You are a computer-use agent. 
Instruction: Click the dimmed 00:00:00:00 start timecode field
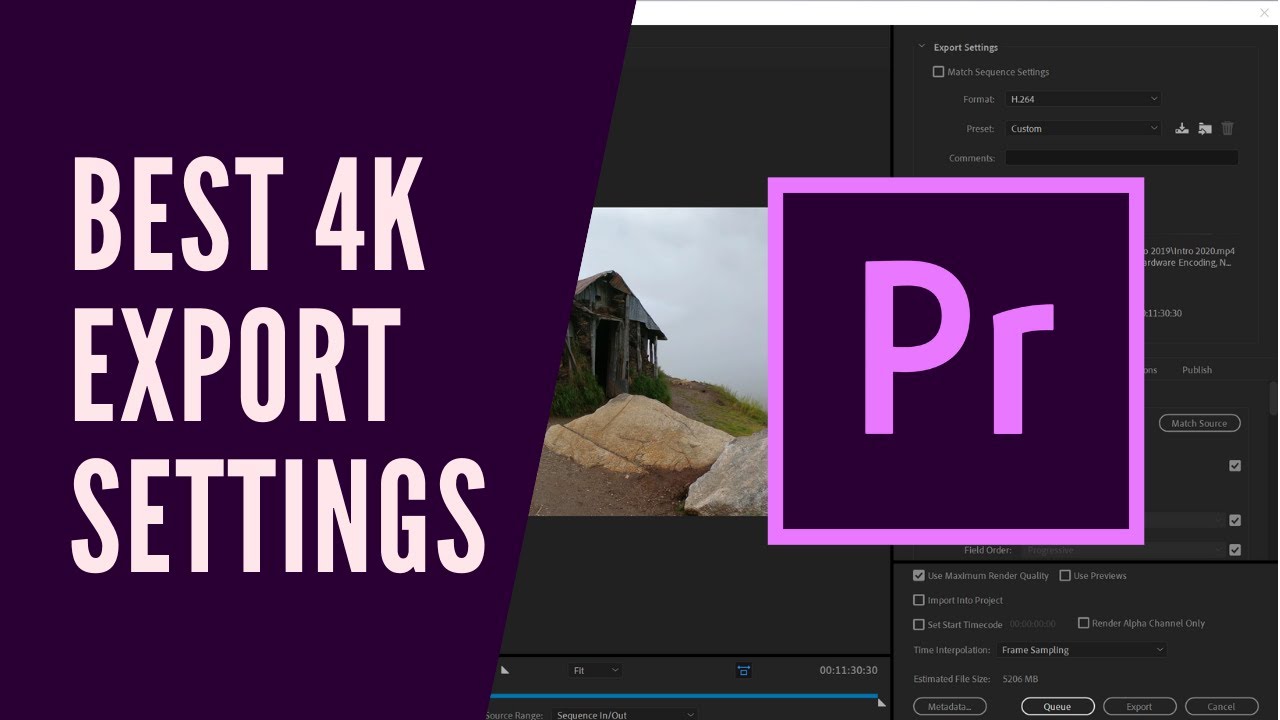click(x=1032, y=625)
